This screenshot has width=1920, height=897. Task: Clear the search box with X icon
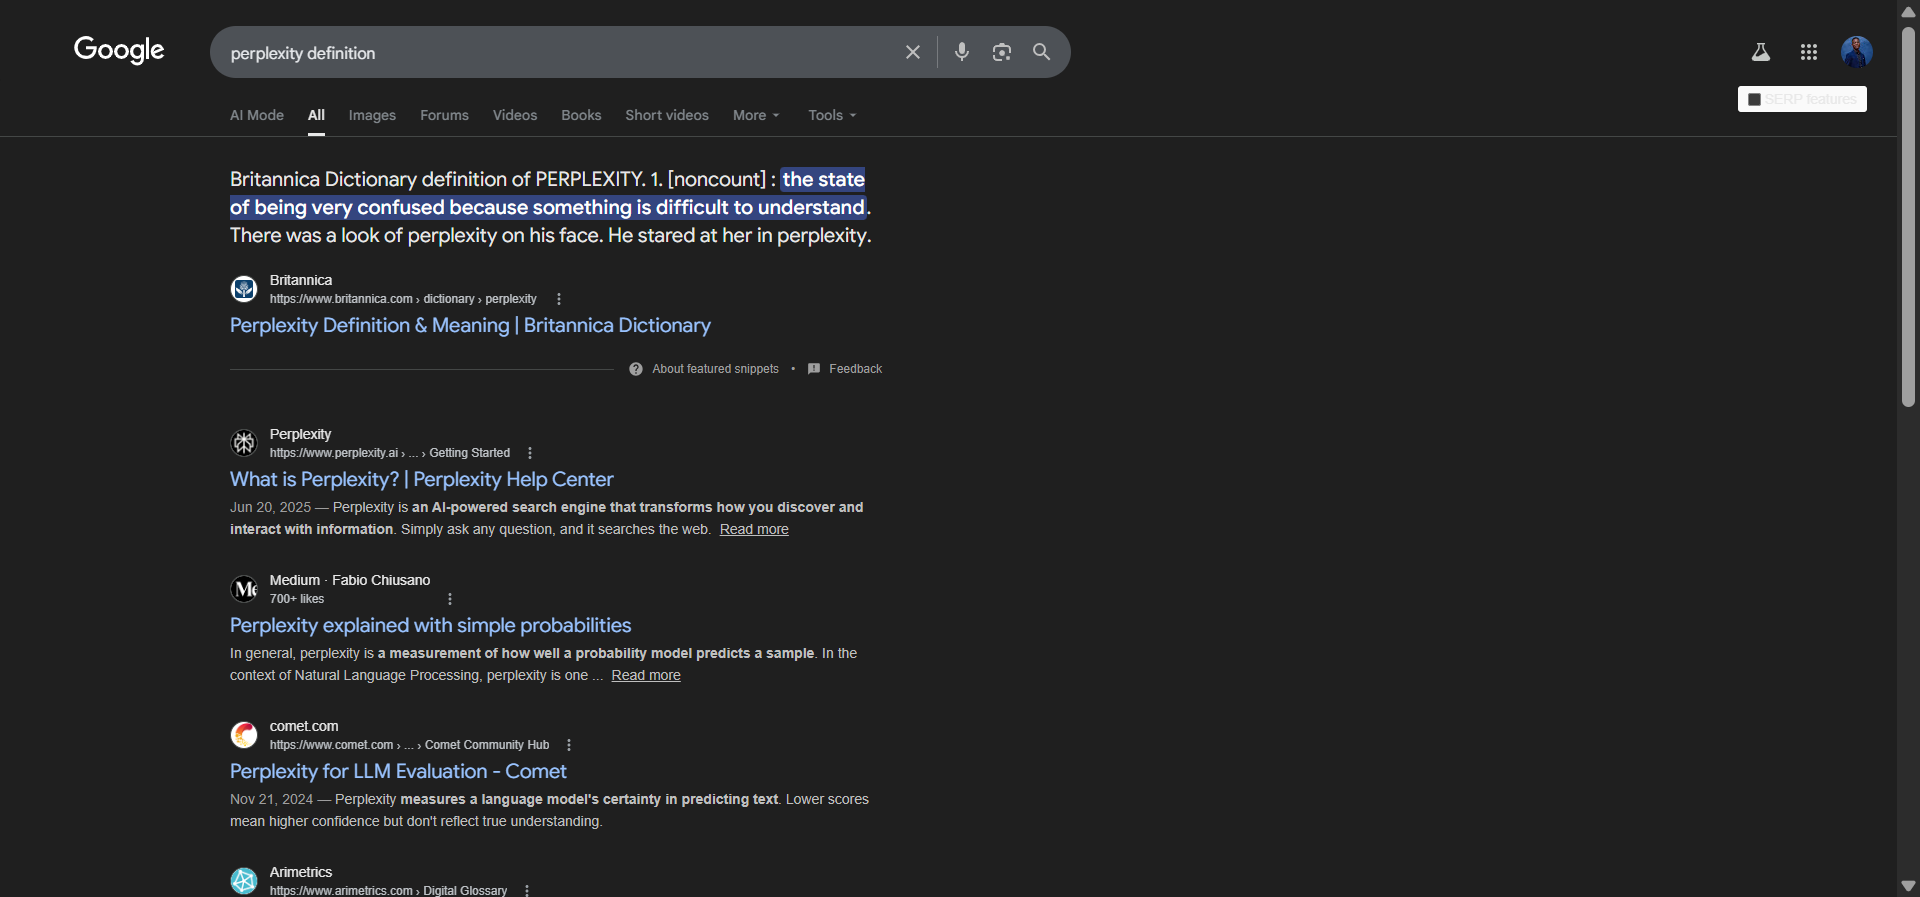click(x=913, y=52)
